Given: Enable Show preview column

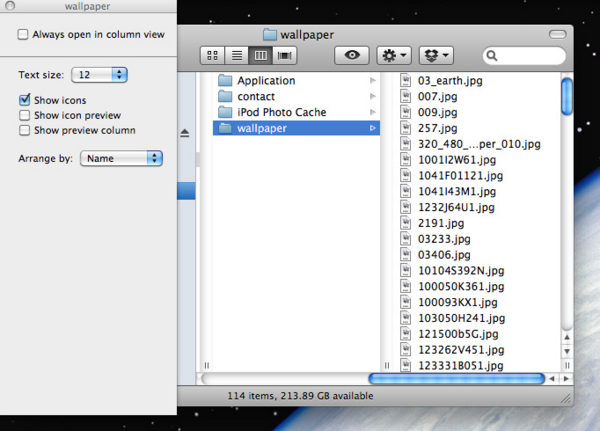Looking at the screenshot, I should click(x=24, y=130).
